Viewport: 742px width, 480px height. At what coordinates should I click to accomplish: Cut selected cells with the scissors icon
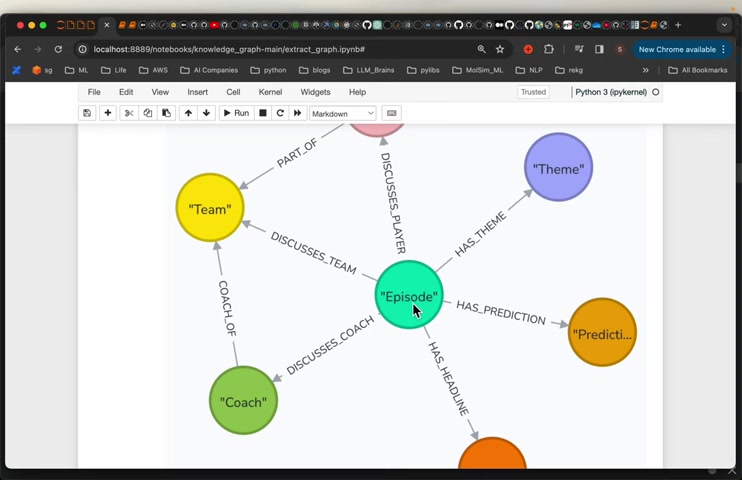(129, 113)
